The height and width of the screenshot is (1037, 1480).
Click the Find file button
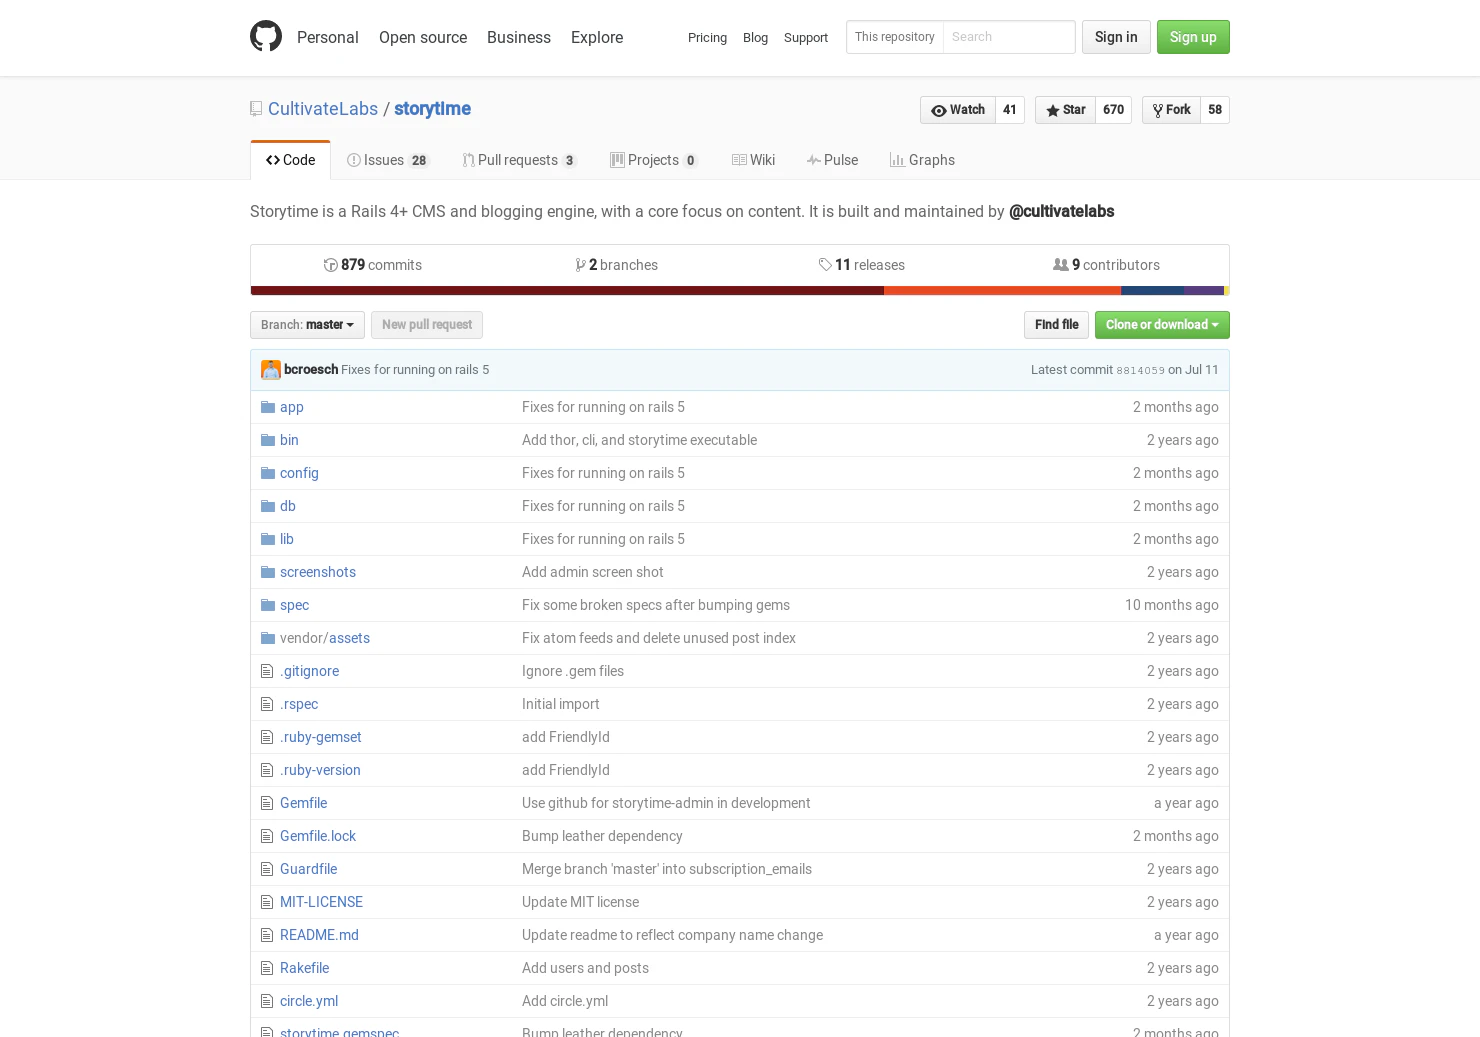pyautogui.click(x=1056, y=325)
